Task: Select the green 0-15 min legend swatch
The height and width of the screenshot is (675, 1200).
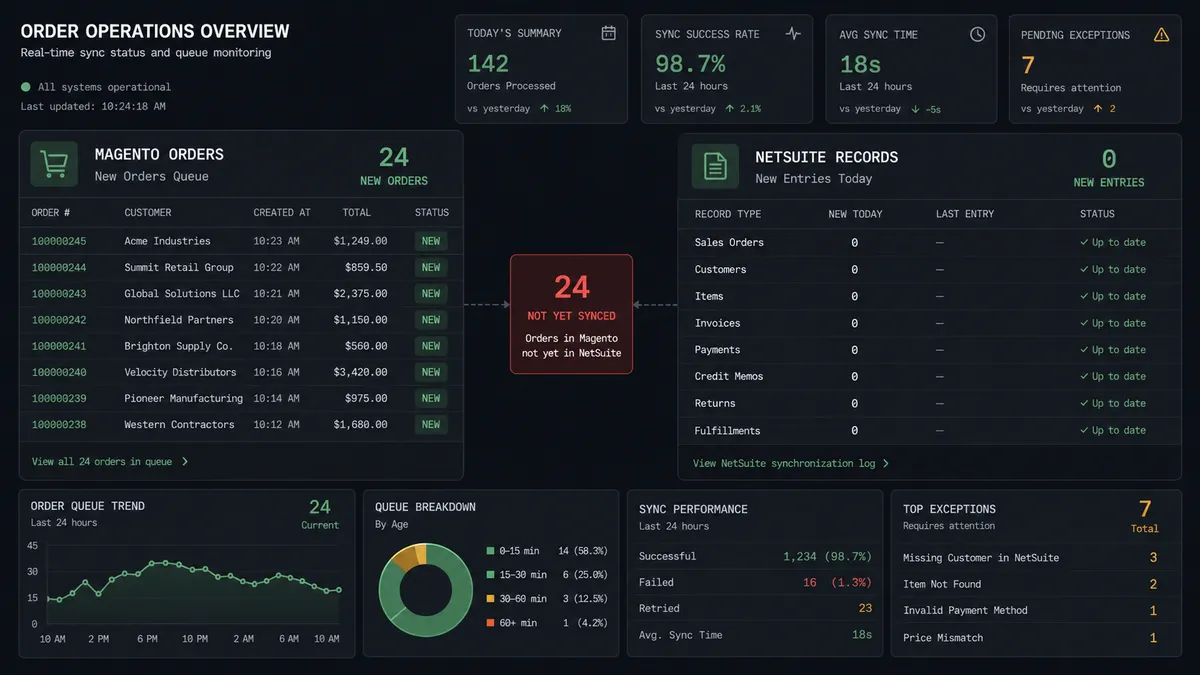Action: coord(490,551)
